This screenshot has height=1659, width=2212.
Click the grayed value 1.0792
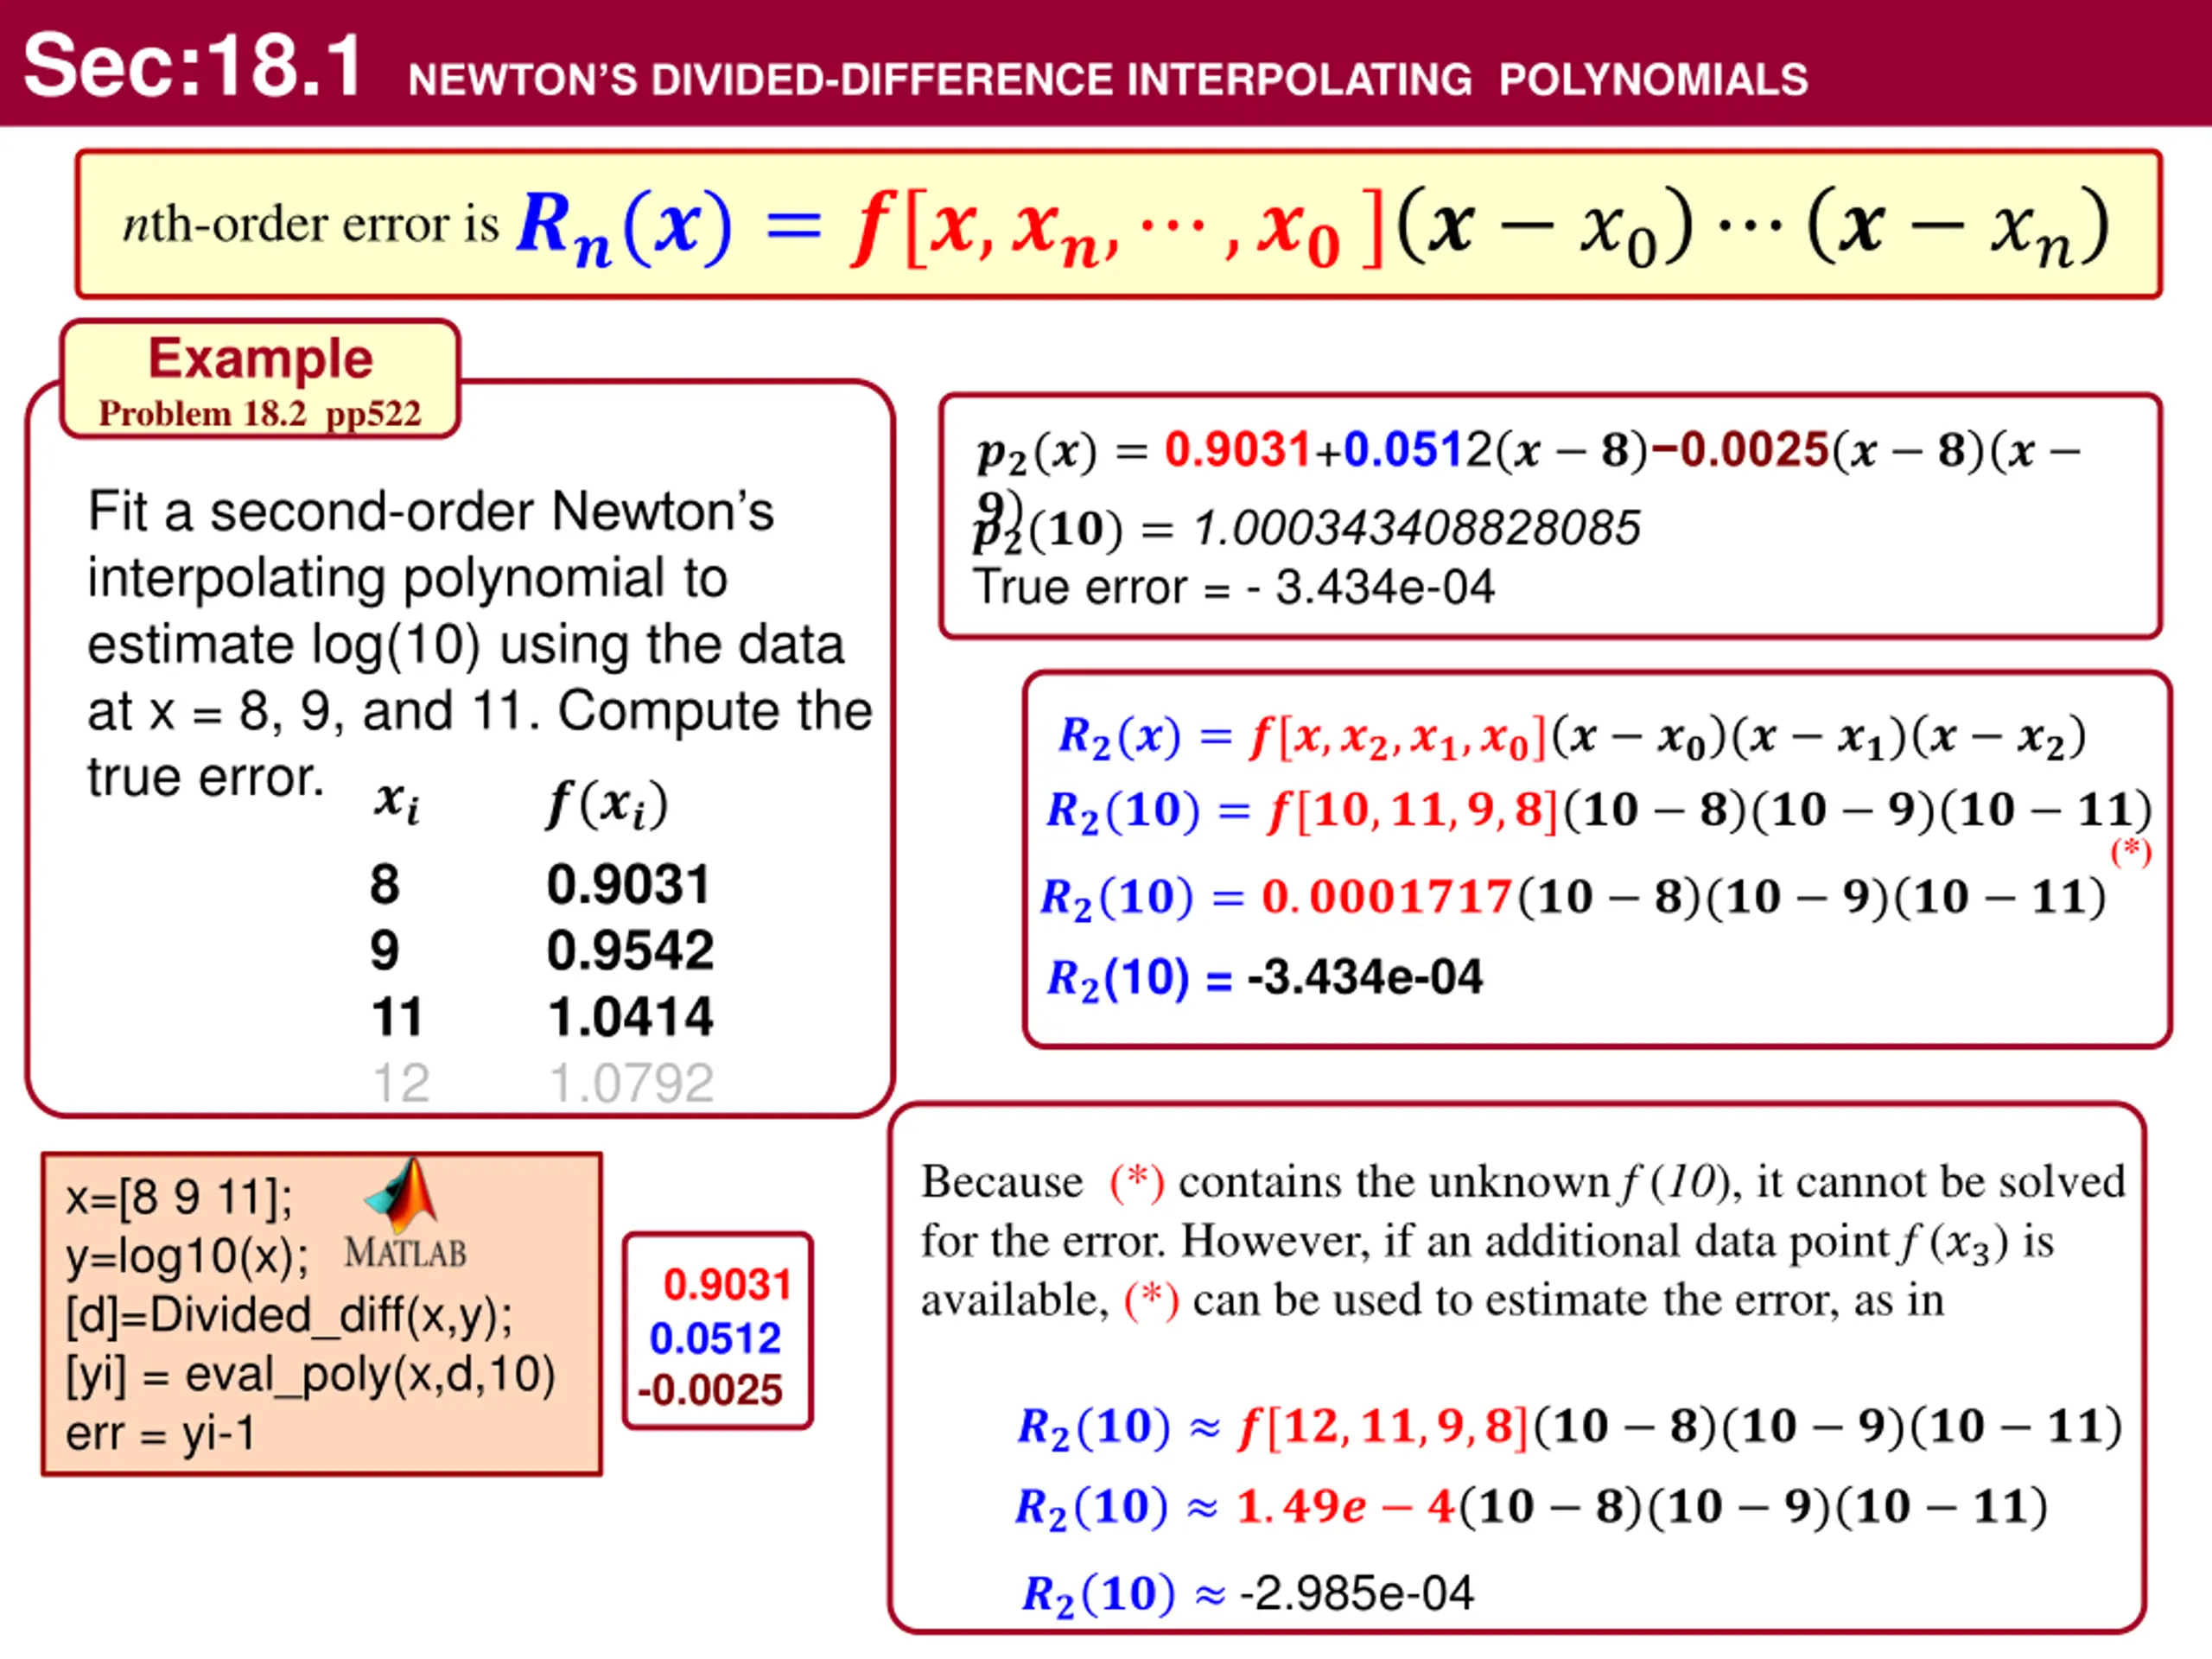click(x=632, y=1083)
